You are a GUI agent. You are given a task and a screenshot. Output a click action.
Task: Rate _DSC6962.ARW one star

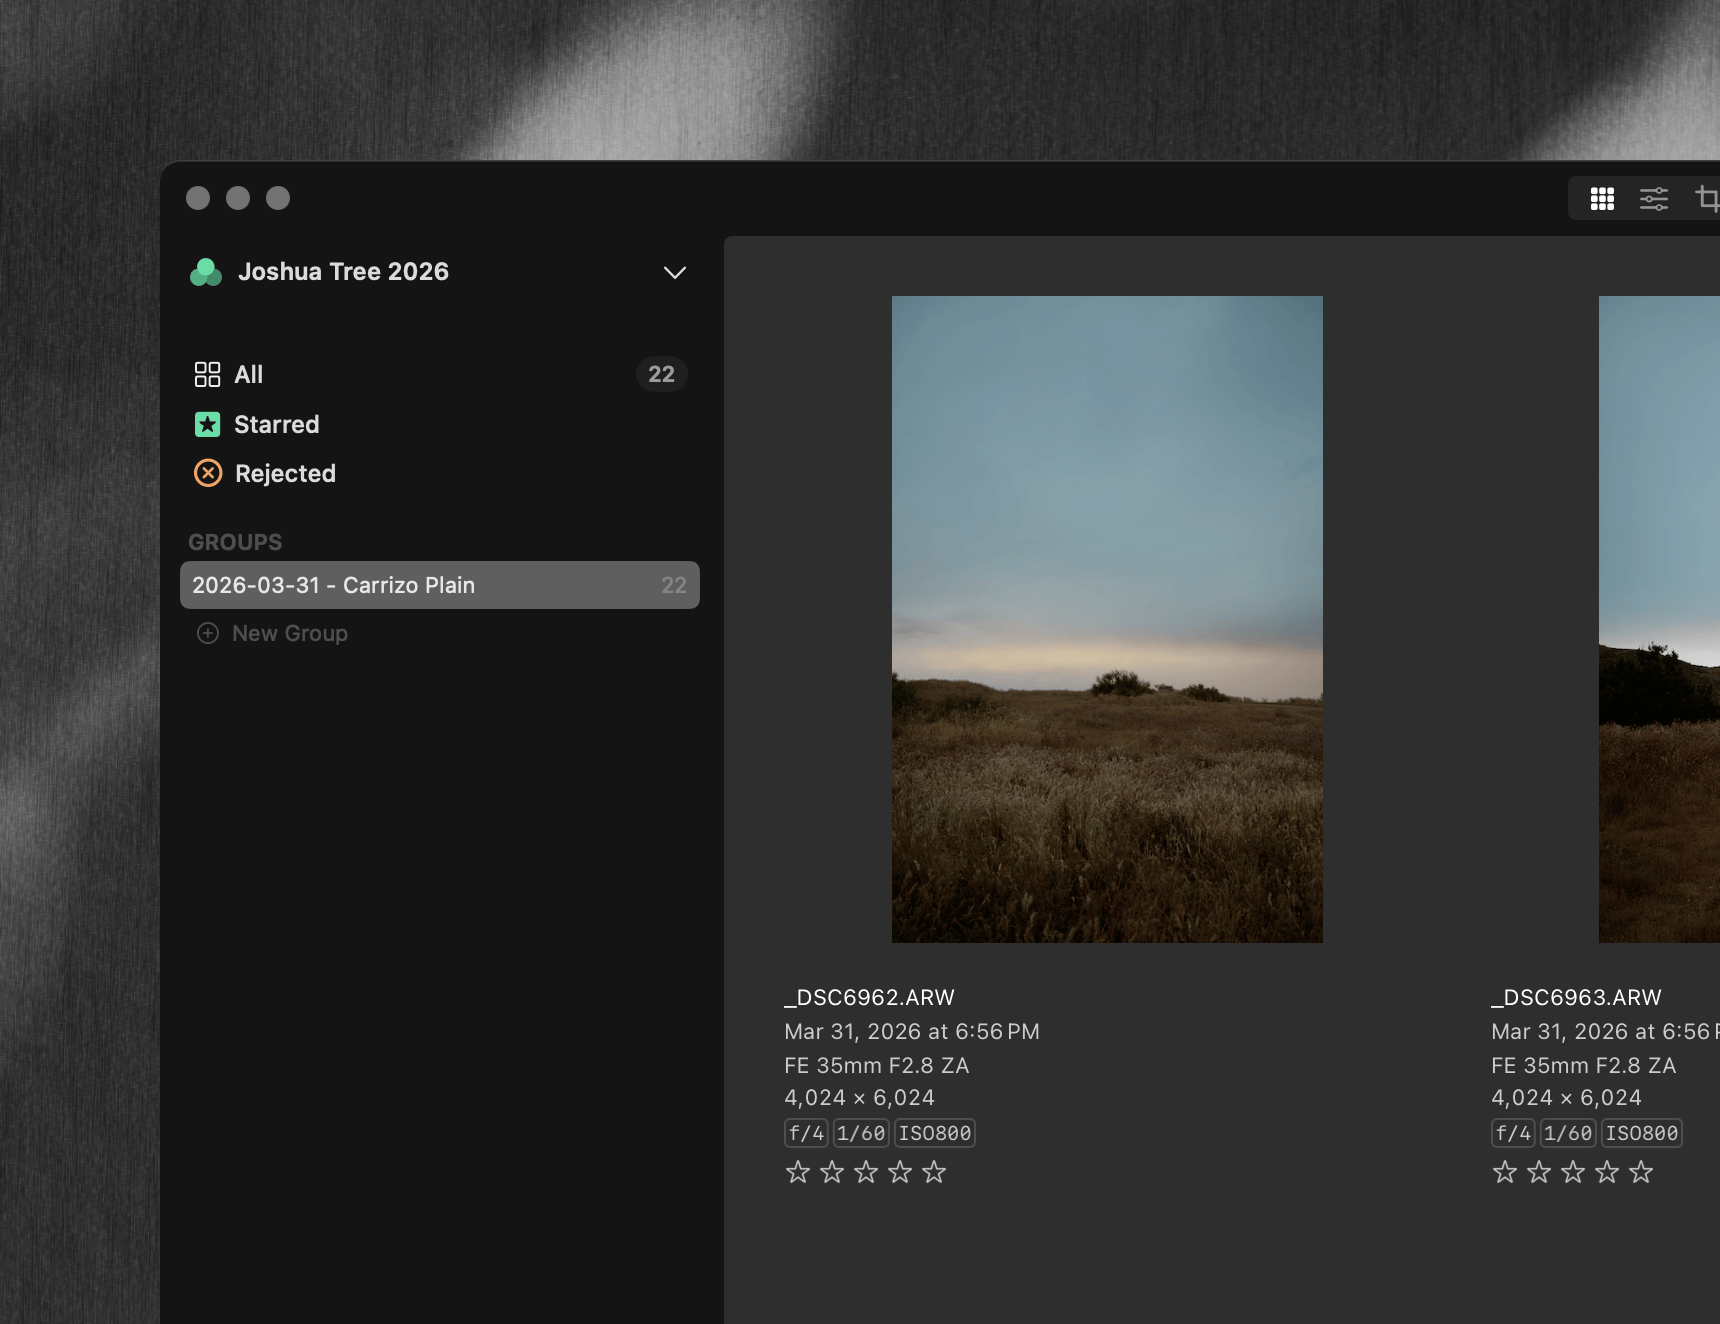tap(797, 1172)
